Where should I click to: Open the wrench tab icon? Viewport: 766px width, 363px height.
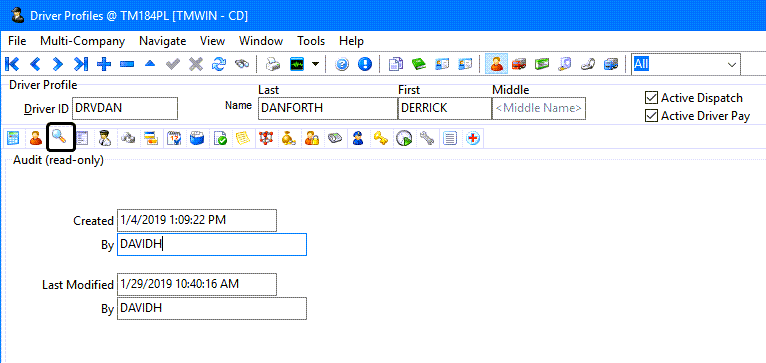426,139
